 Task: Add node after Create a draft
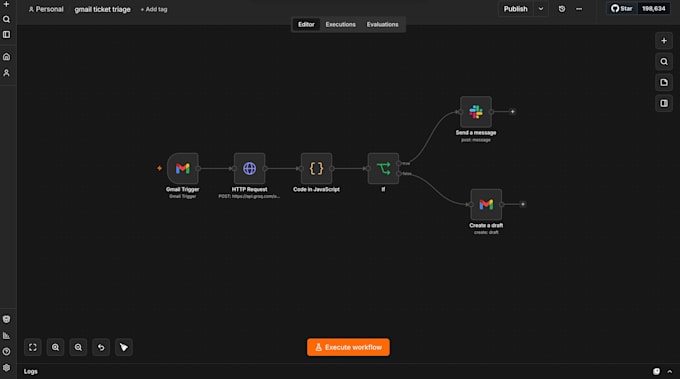(523, 204)
